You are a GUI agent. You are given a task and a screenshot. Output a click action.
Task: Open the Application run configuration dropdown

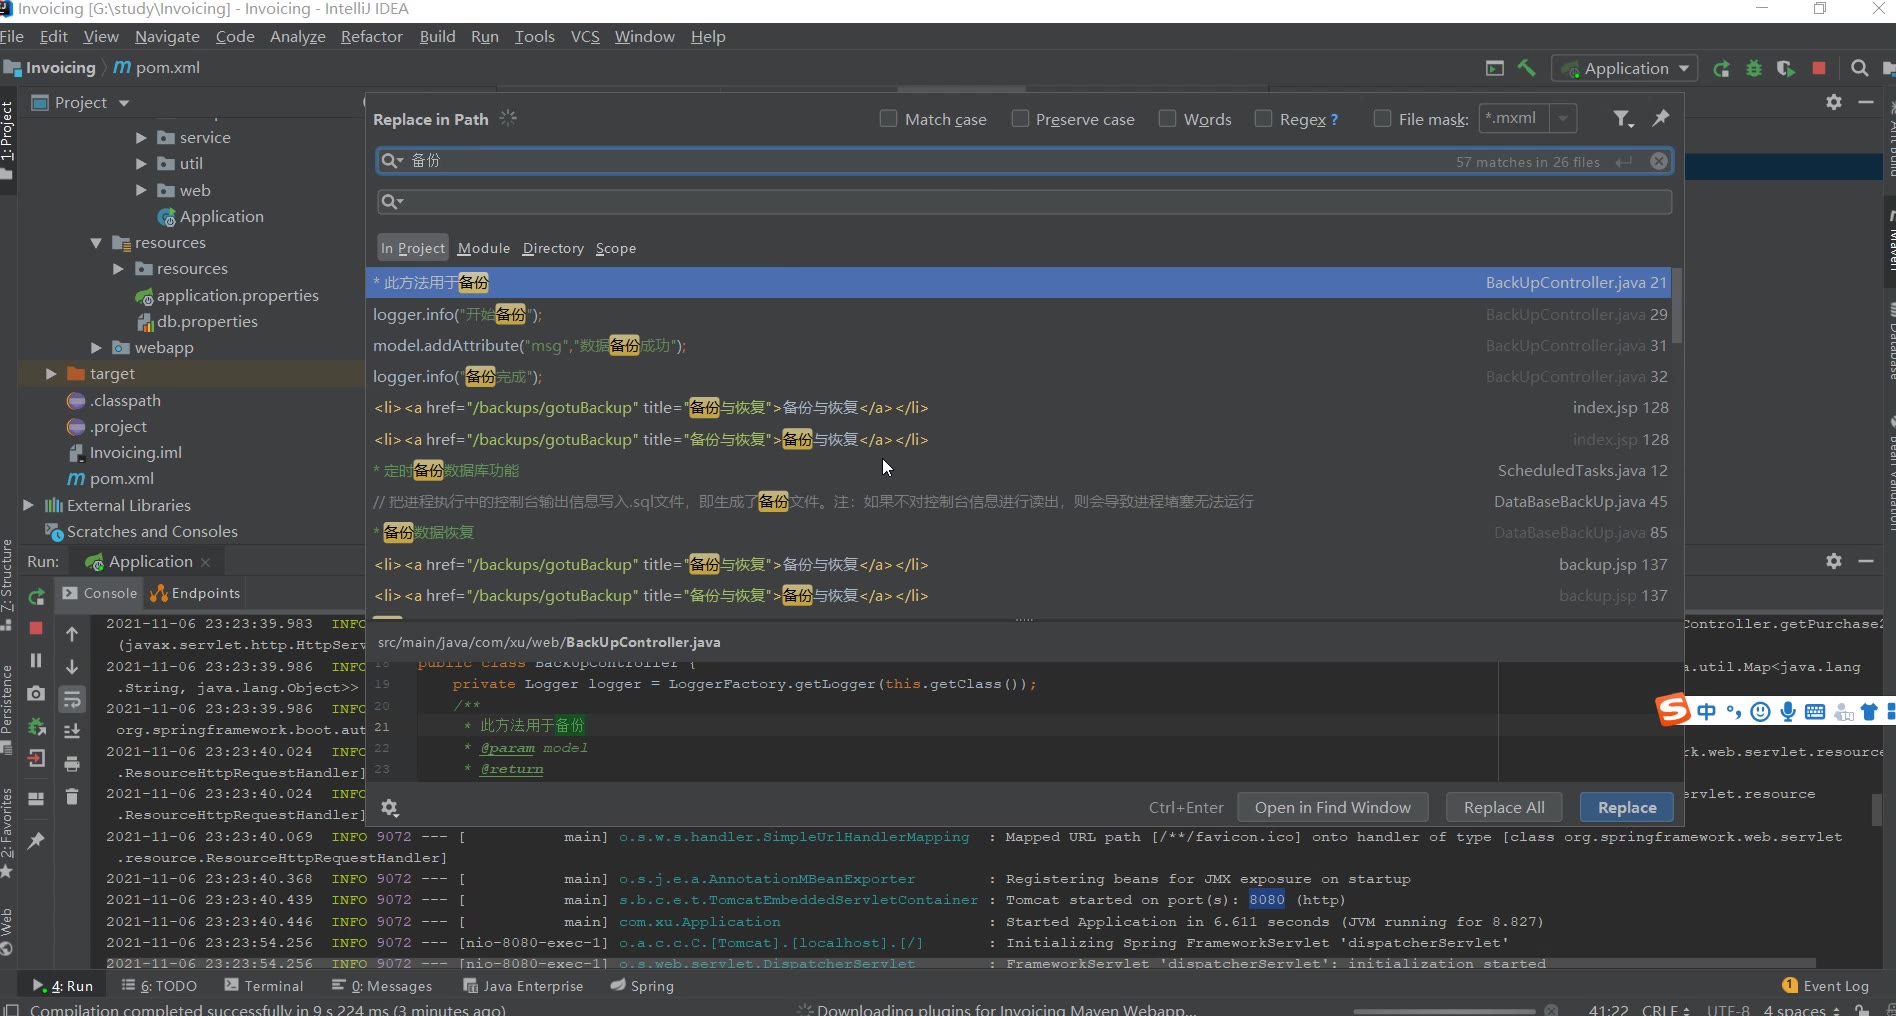tap(1627, 68)
